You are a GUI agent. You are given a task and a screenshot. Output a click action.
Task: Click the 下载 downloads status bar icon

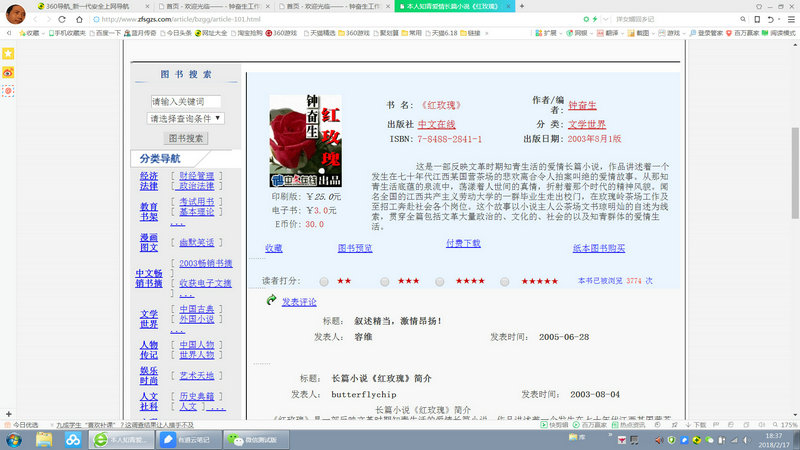[x=696, y=424]
